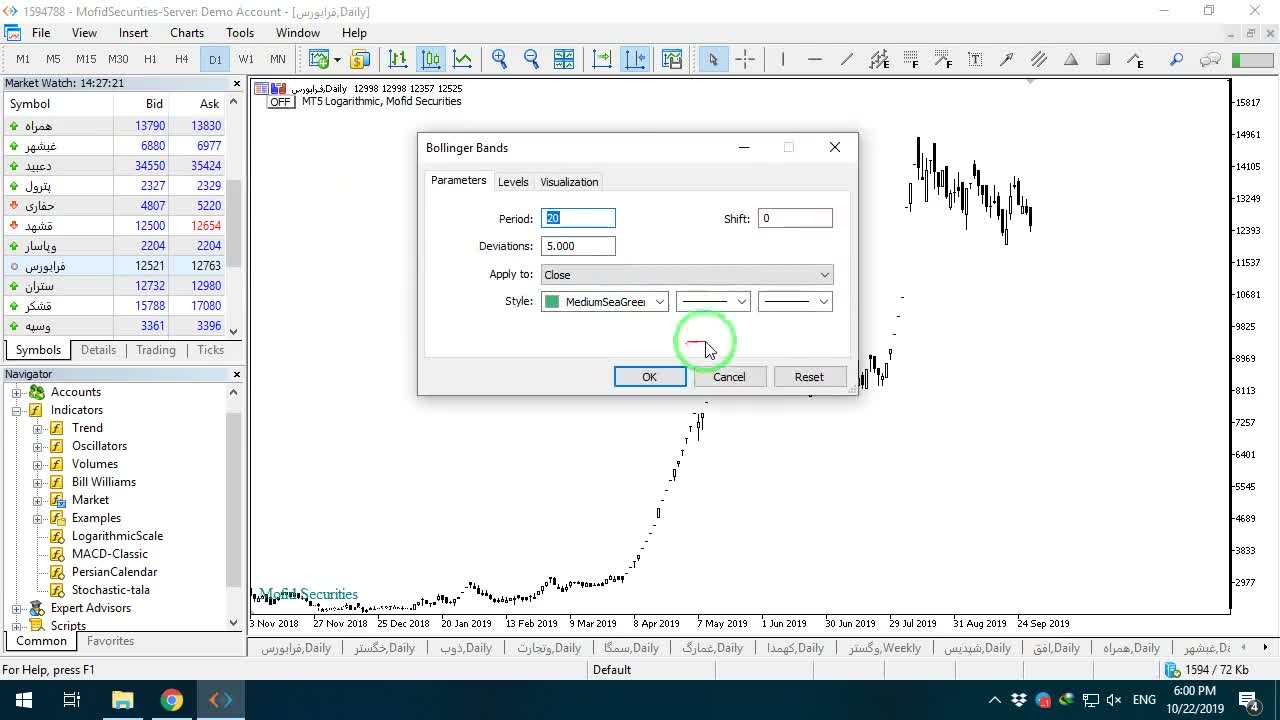
Task: Open the chat bubbles icon
Action: [1210, 59]
